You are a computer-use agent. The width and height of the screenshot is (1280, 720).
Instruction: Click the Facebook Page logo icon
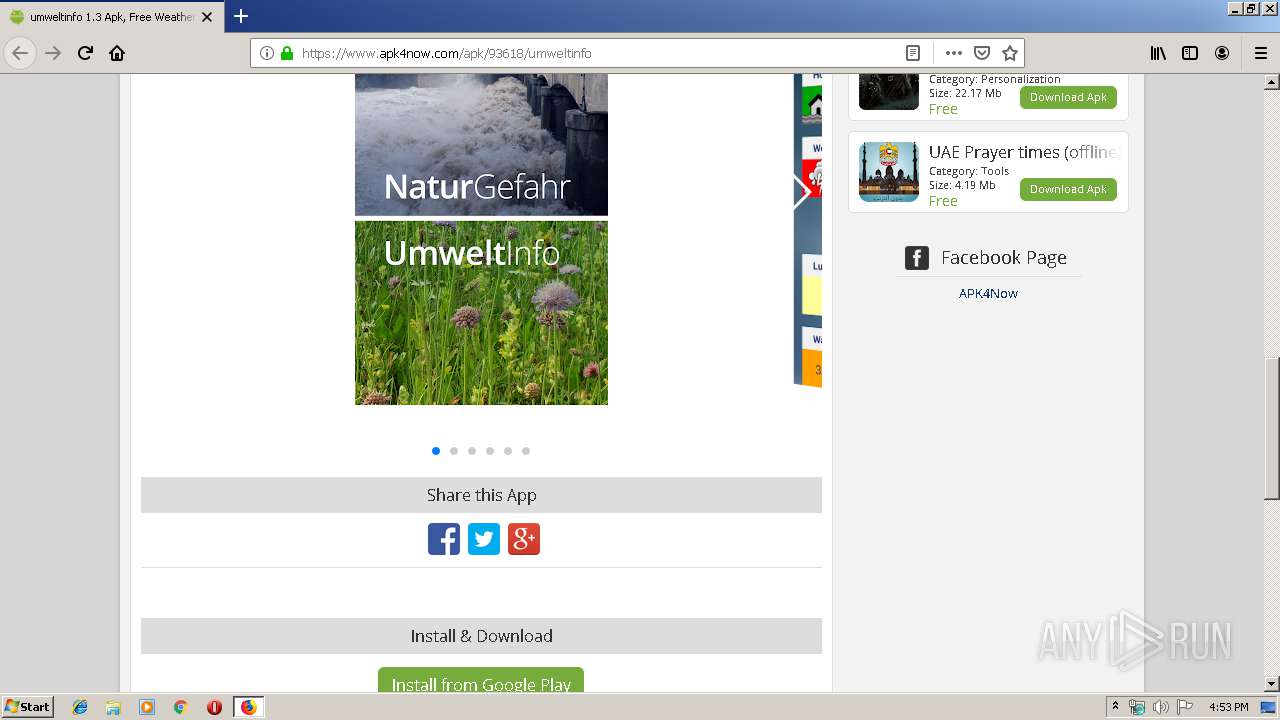917,258
